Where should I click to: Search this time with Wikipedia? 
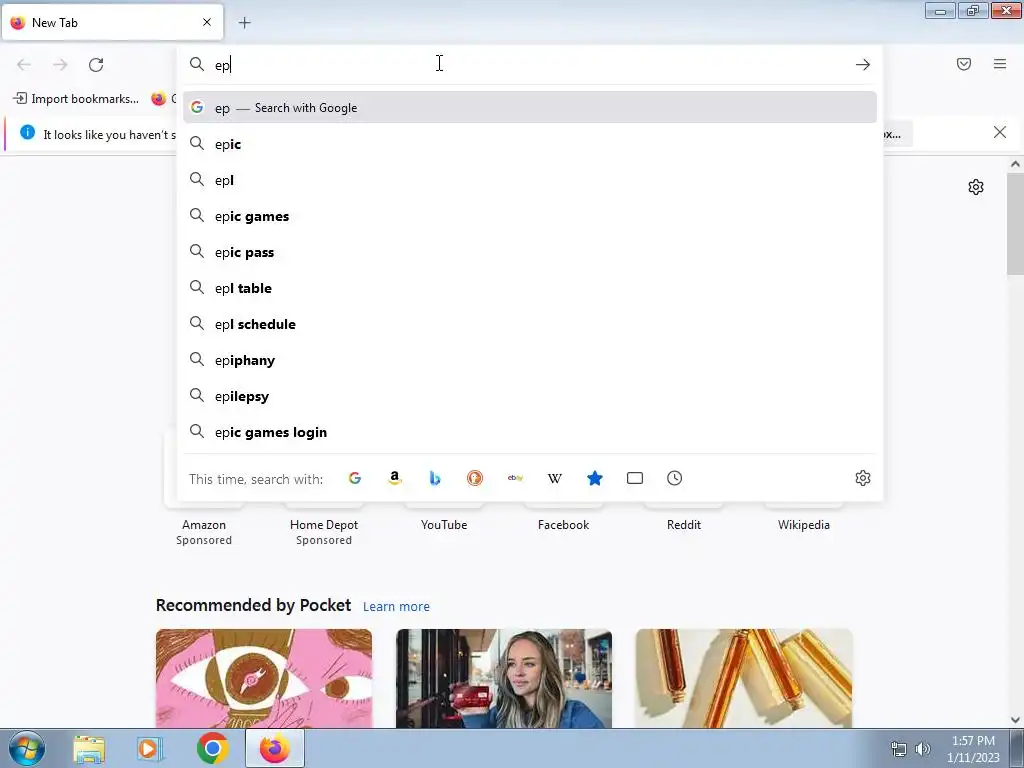click(x=554, y=478)
